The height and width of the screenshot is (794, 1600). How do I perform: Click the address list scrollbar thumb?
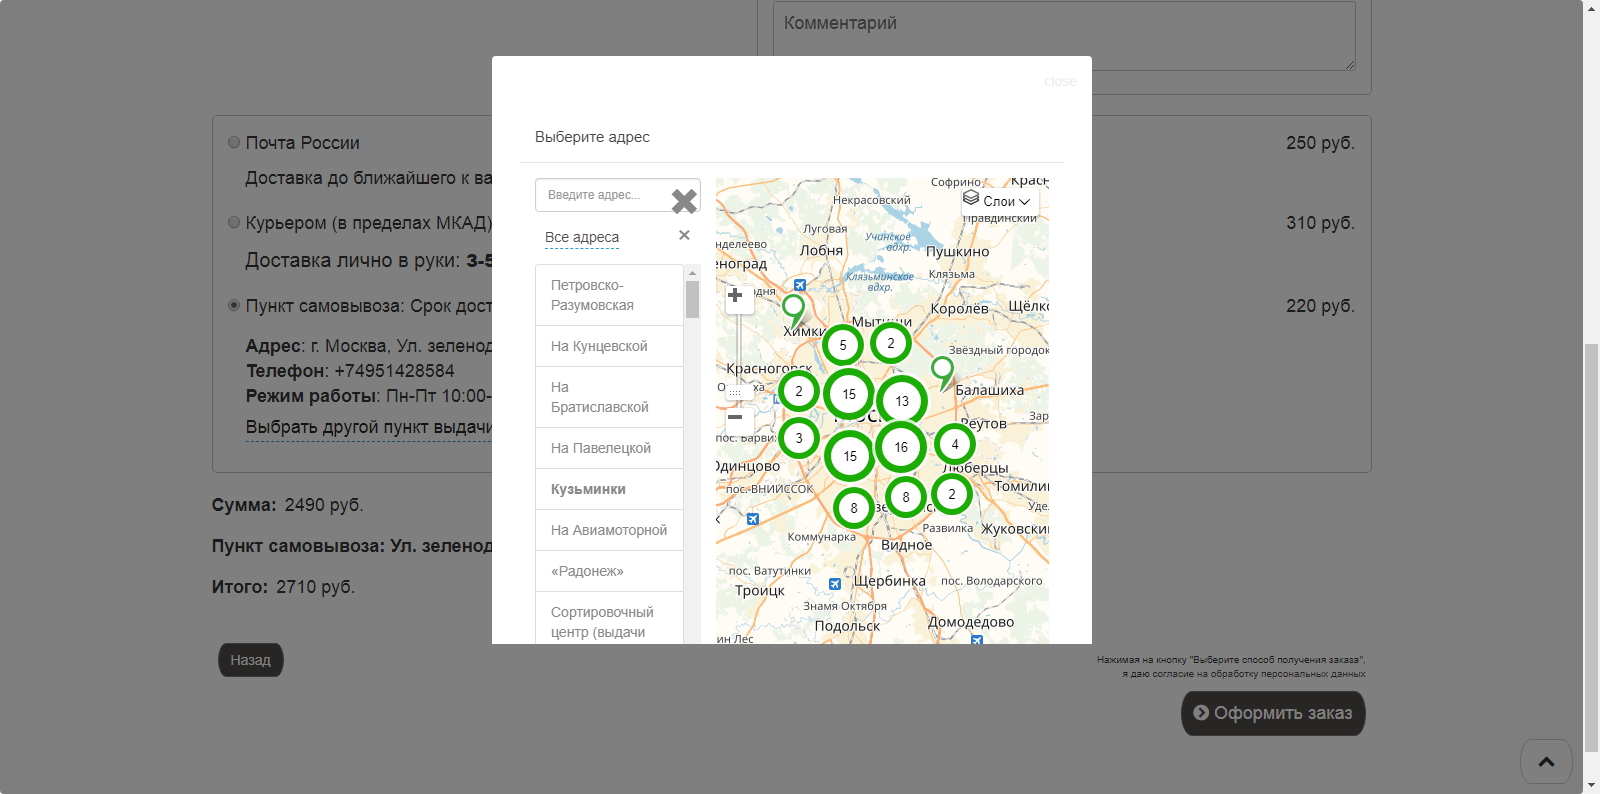tap(692, 299)
